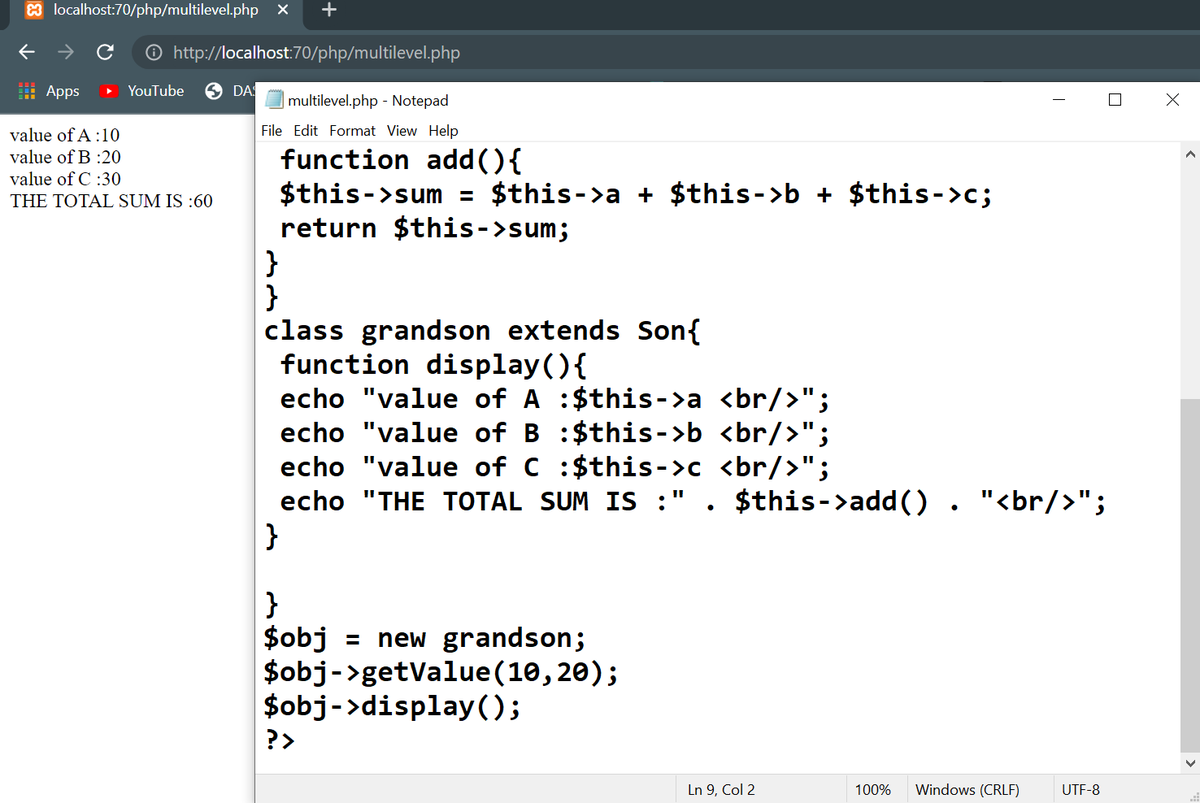Click the 100% zoom status entry
The height and width of the screenshot is (803, 1200).
coord(873,789)
